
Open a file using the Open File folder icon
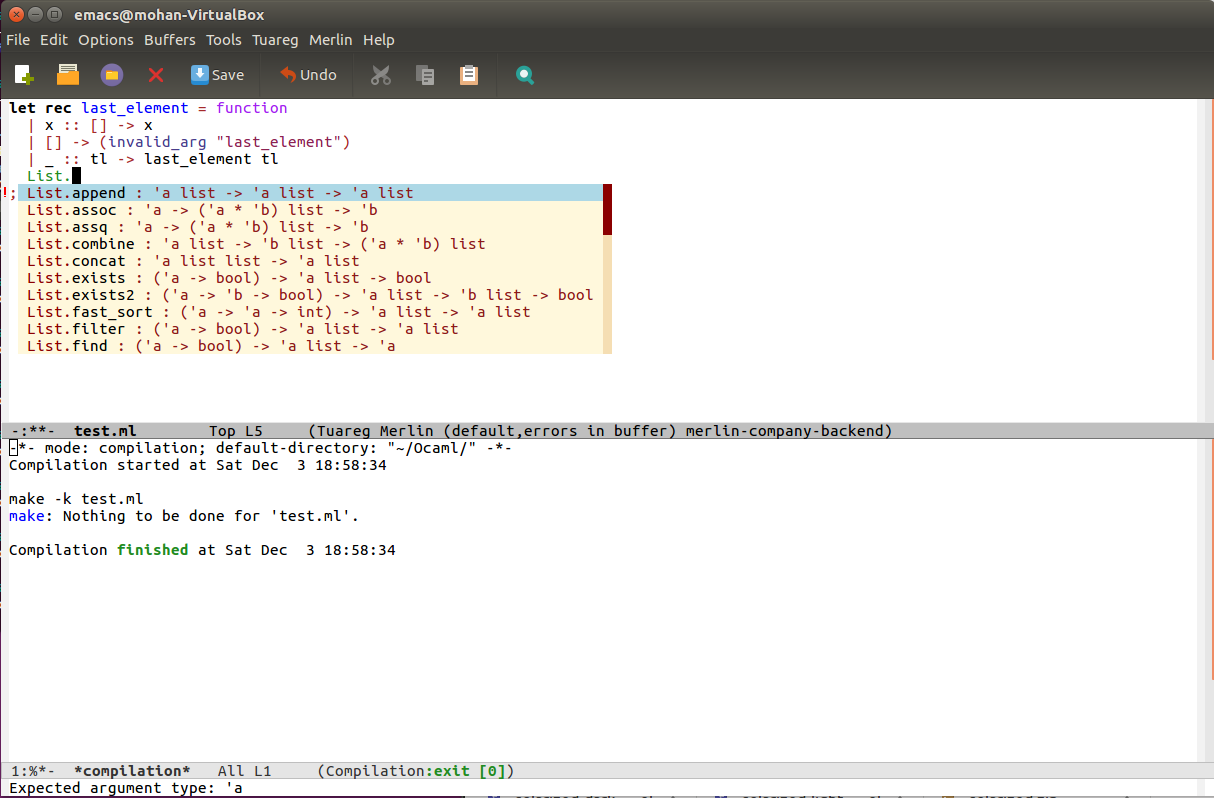[x=67, y=74]
